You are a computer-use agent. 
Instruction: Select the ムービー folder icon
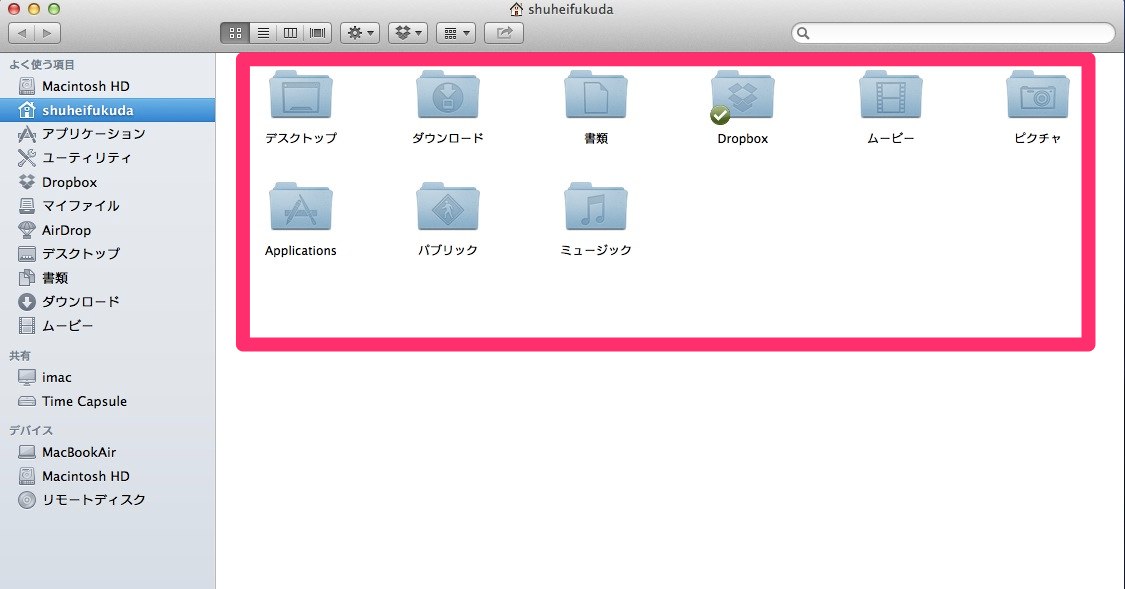(890, 95)
